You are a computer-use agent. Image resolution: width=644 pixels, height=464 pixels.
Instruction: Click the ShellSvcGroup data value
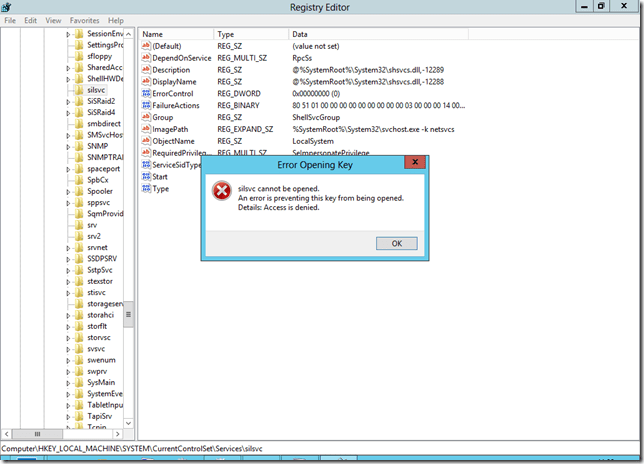click(316, 117)
